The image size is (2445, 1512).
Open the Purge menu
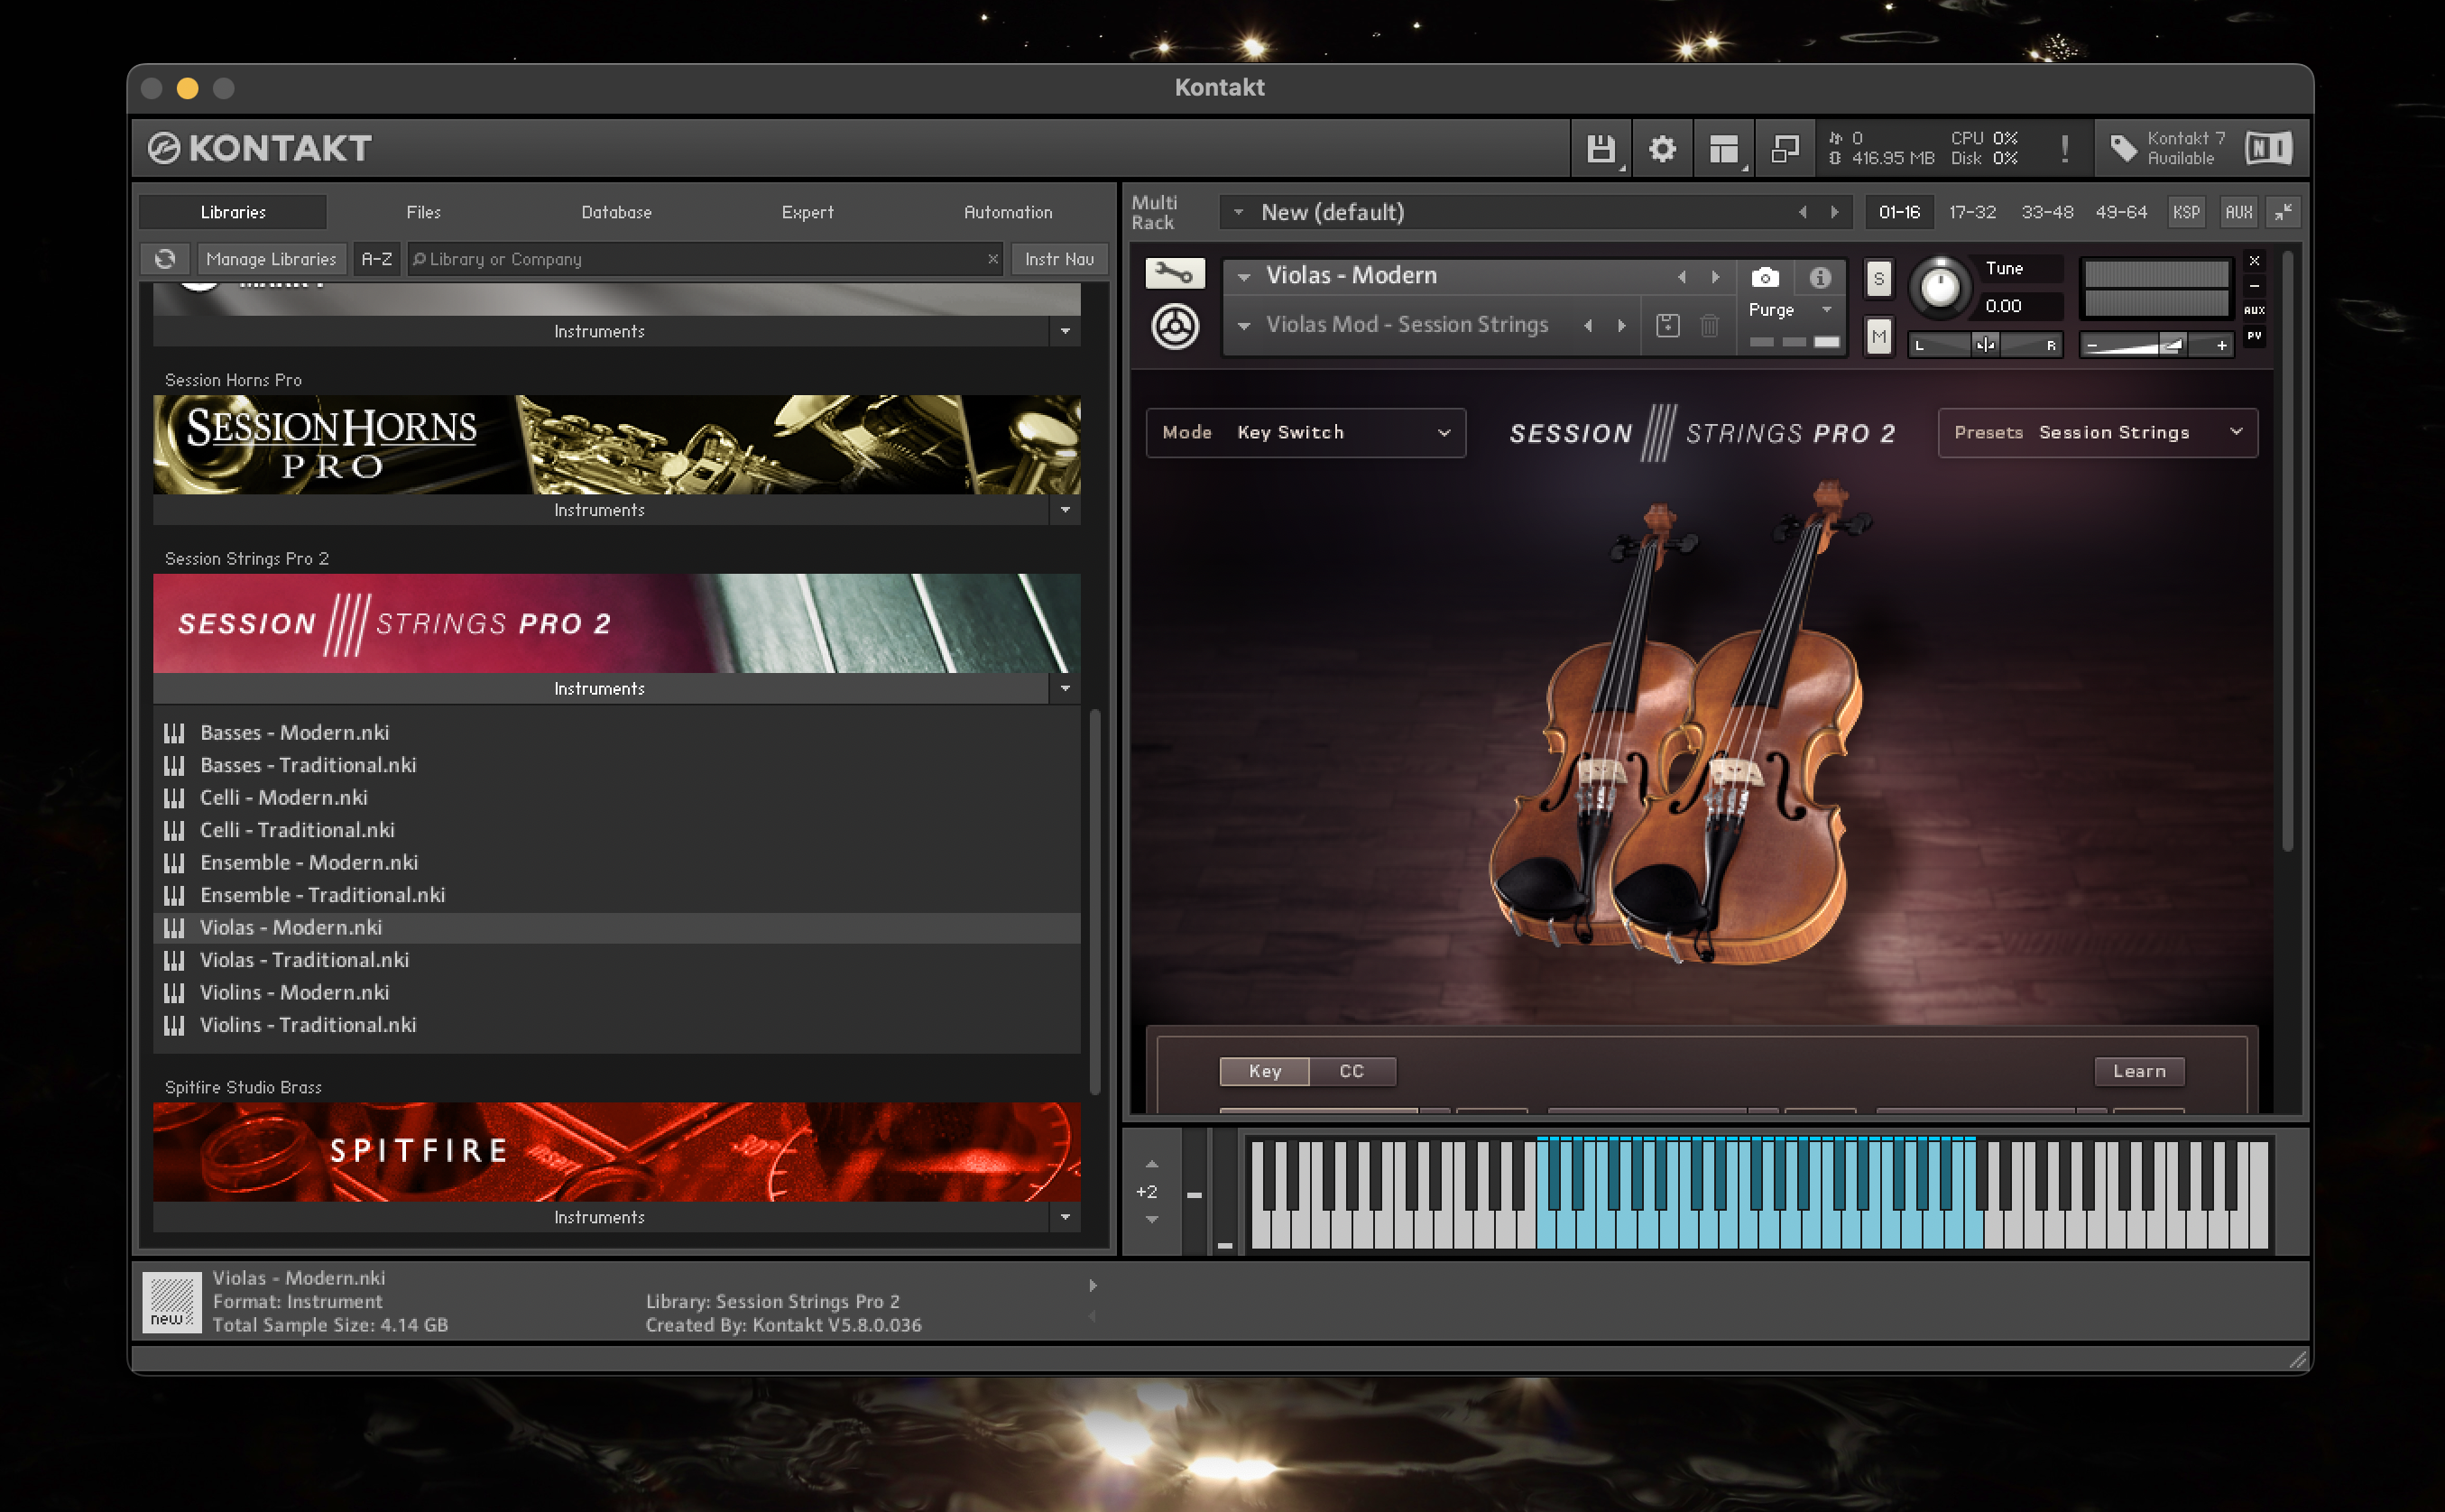coord(1791,310)
